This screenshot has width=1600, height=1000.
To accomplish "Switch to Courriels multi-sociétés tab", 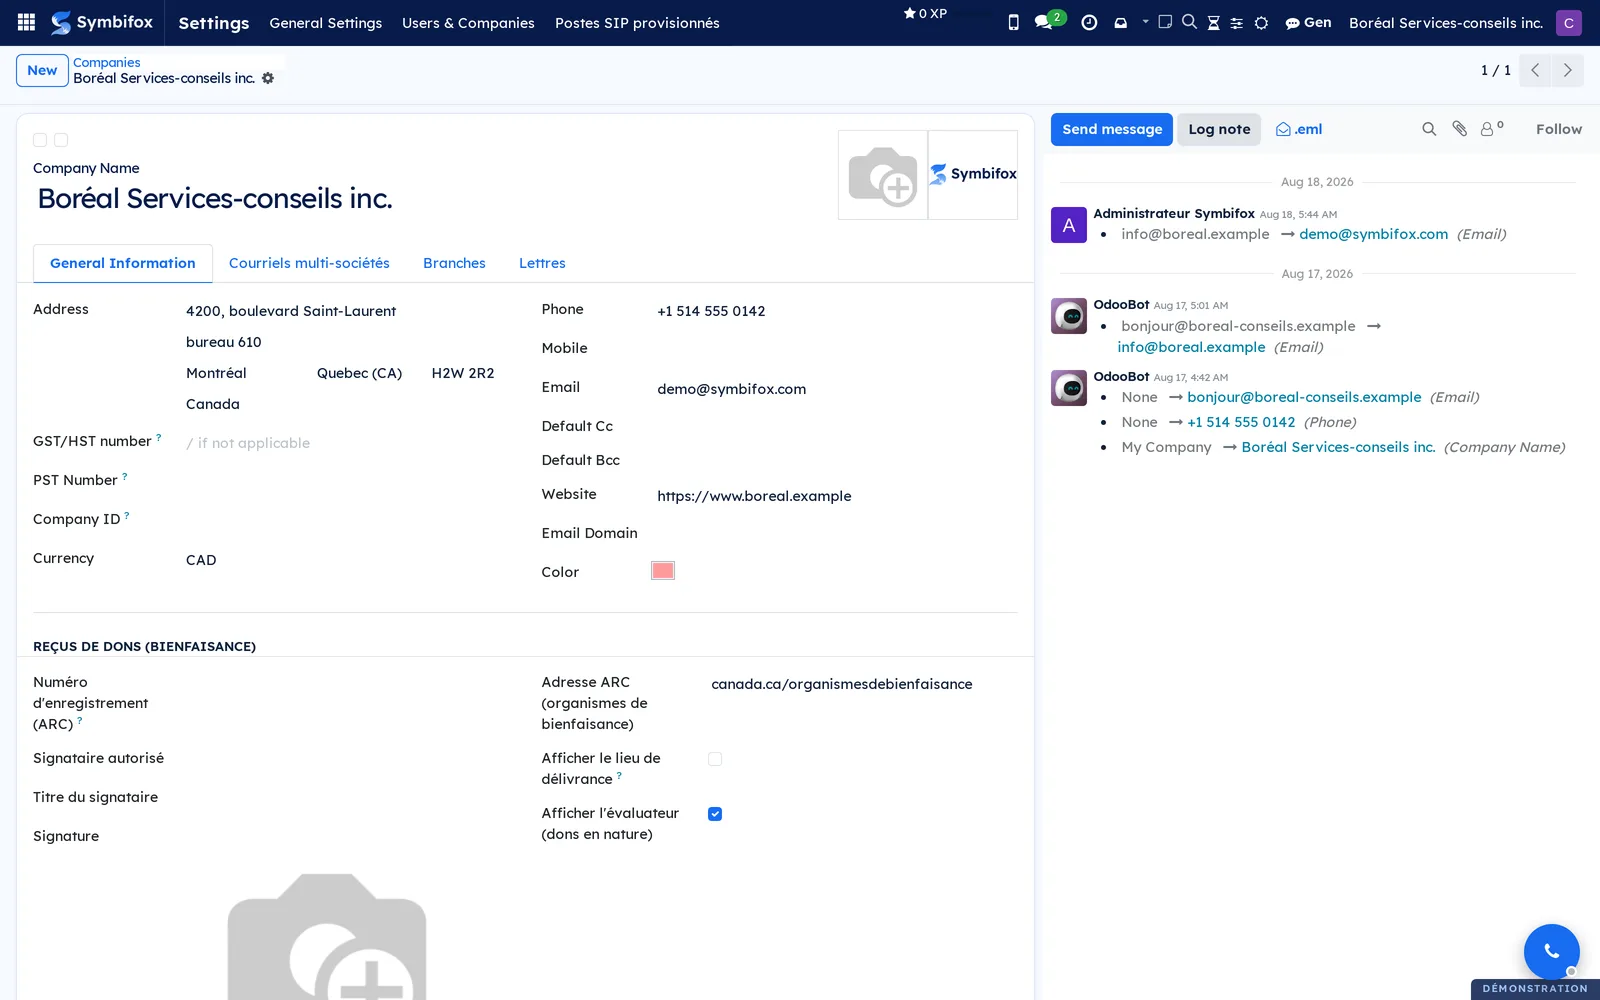I will [309, 263].
